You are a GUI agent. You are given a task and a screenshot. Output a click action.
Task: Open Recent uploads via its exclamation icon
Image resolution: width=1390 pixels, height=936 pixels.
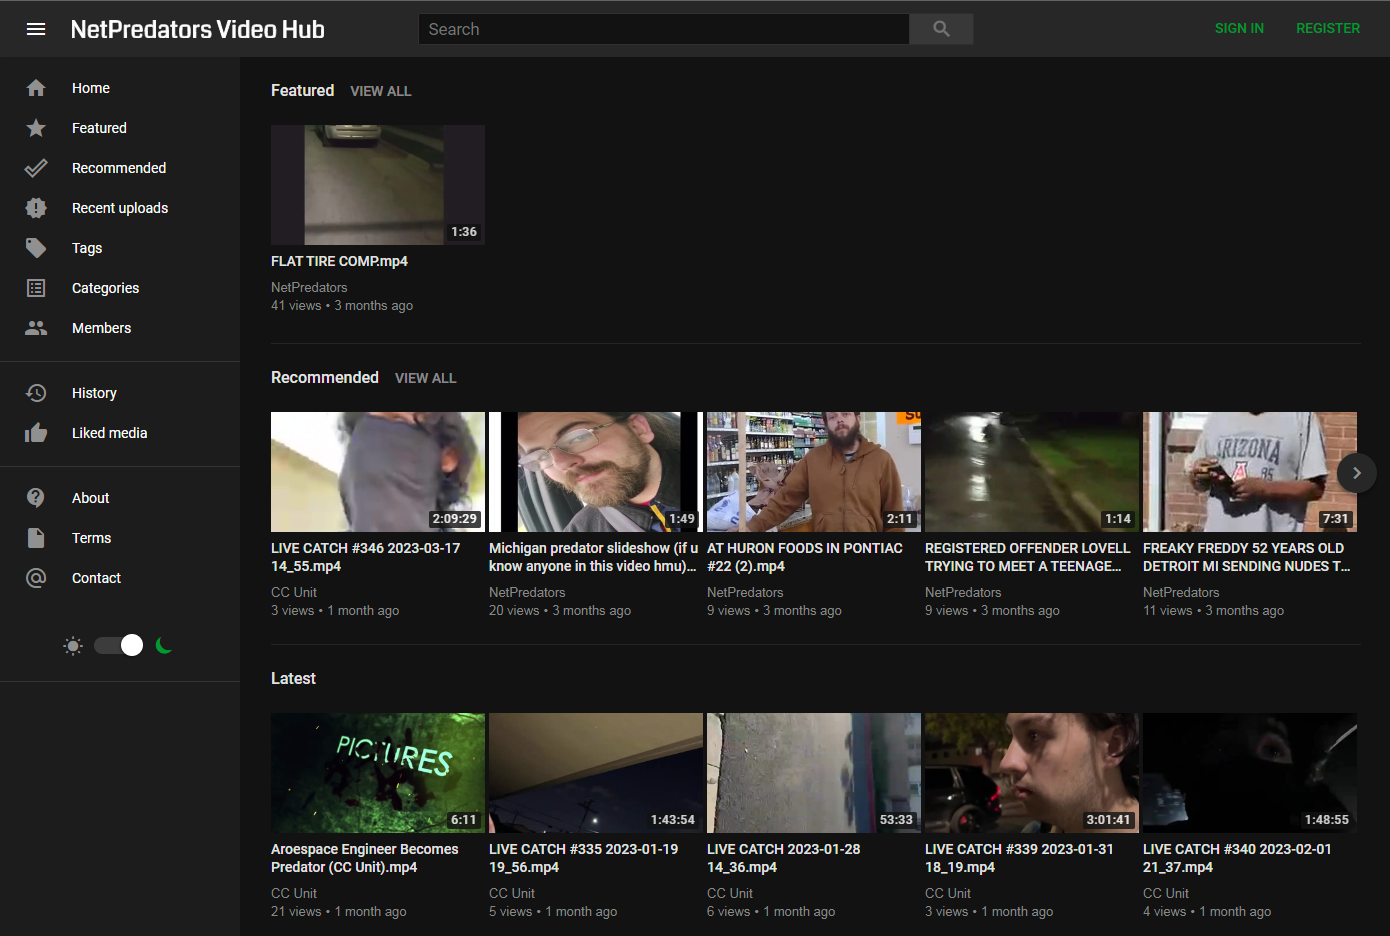(36, 208)
